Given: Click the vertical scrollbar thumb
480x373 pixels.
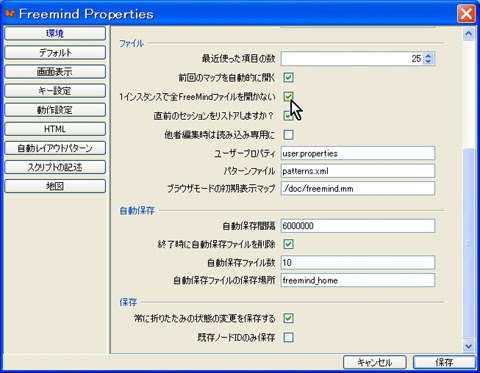Looking at the screenshot, I should point(468,244).
